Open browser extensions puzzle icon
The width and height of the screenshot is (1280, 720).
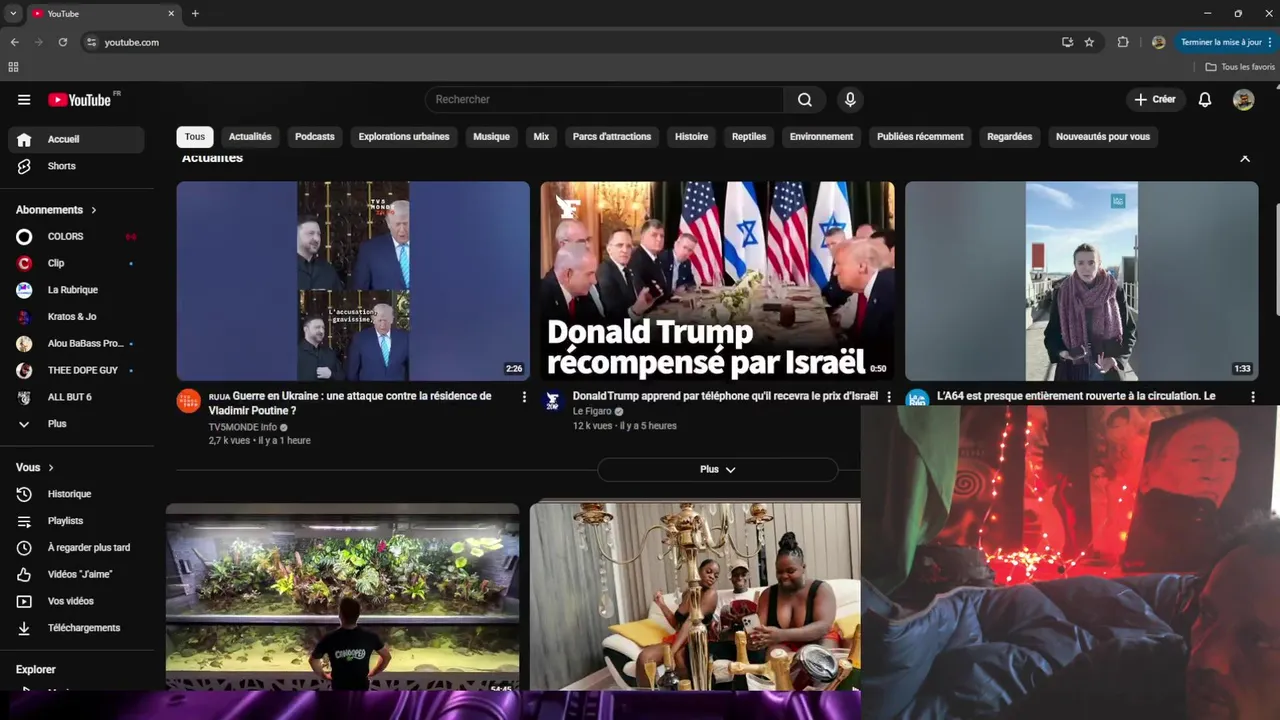[x=1123, y=42]
